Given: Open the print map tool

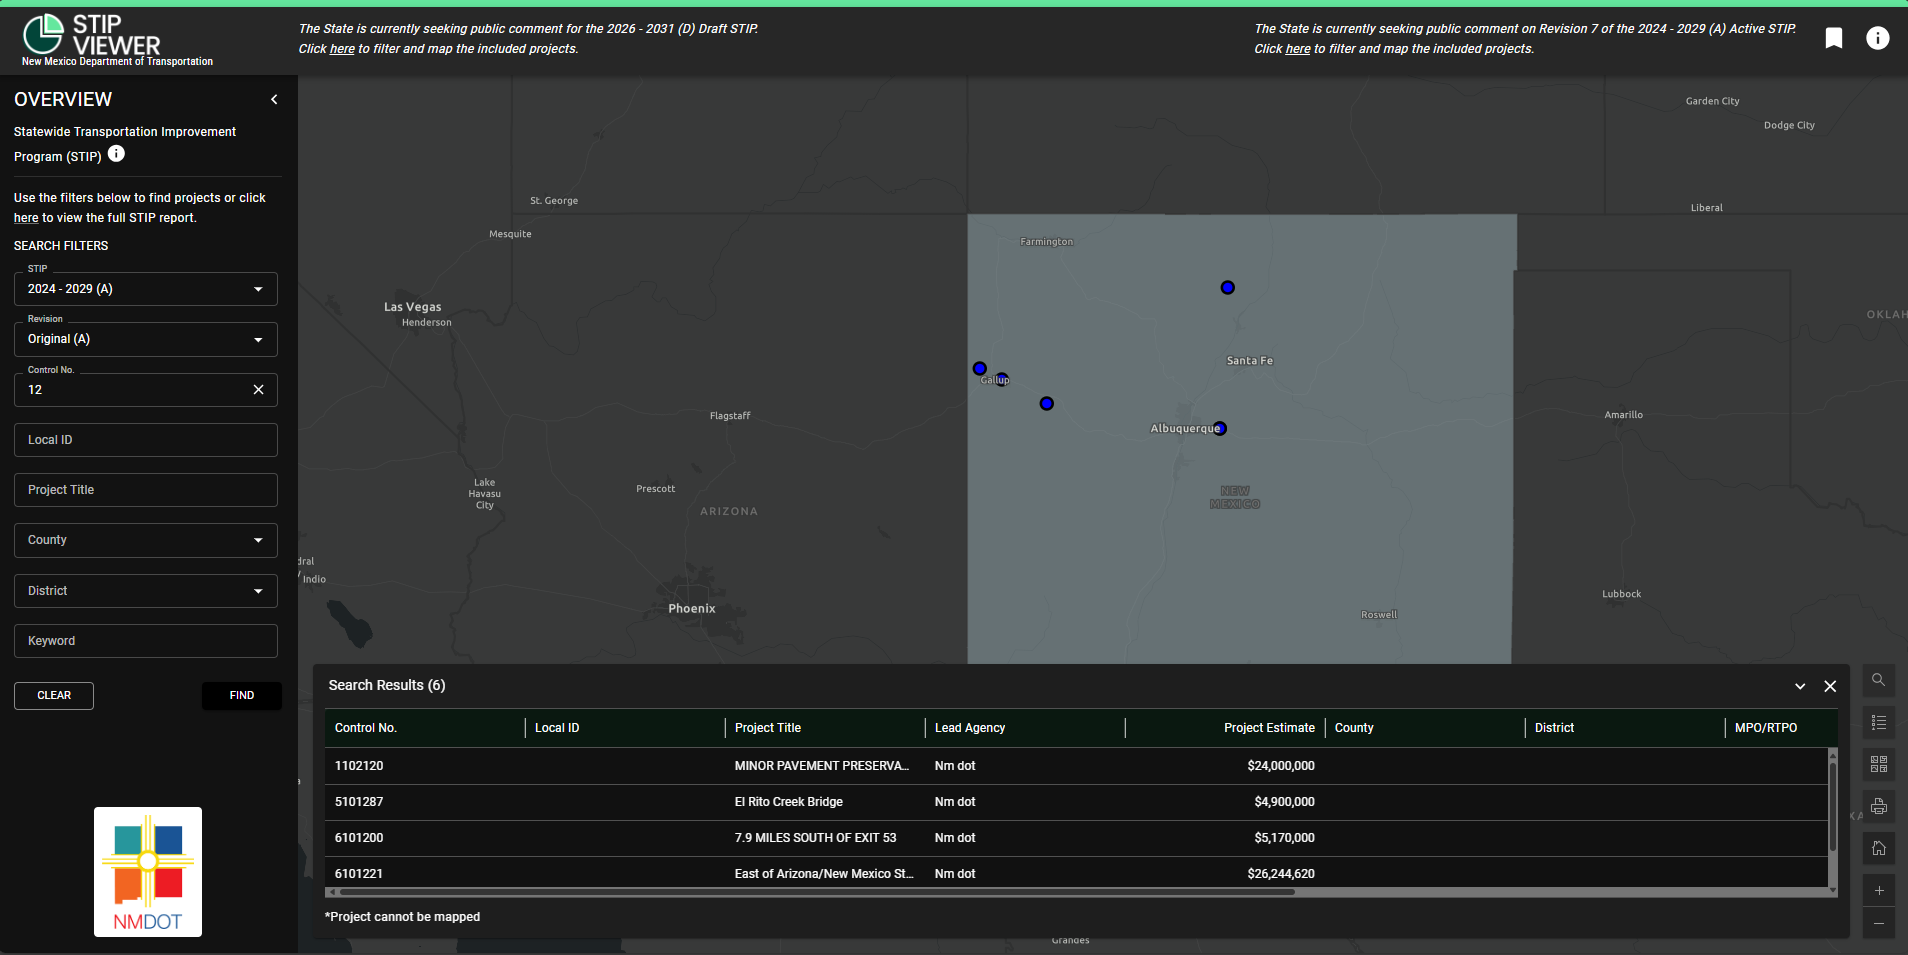Looking at the screenshot, I should [1878, 806].
